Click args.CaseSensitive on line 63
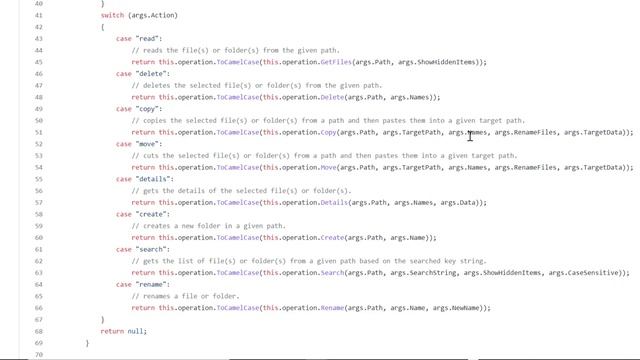Image resolution: width=640 pixels, height=360 pixels. (x=583, y=273)
